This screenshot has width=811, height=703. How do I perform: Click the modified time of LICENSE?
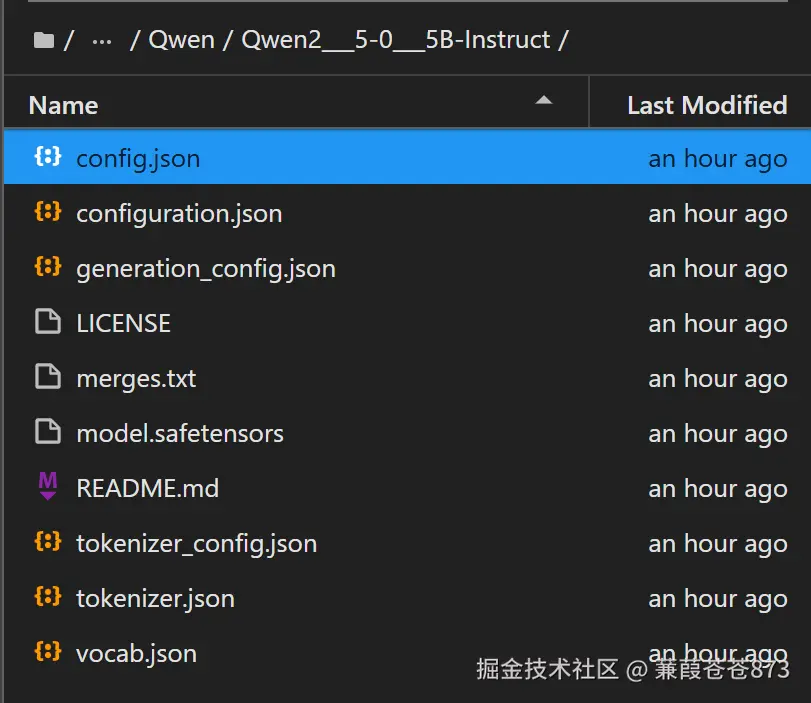tap(718, 324)
